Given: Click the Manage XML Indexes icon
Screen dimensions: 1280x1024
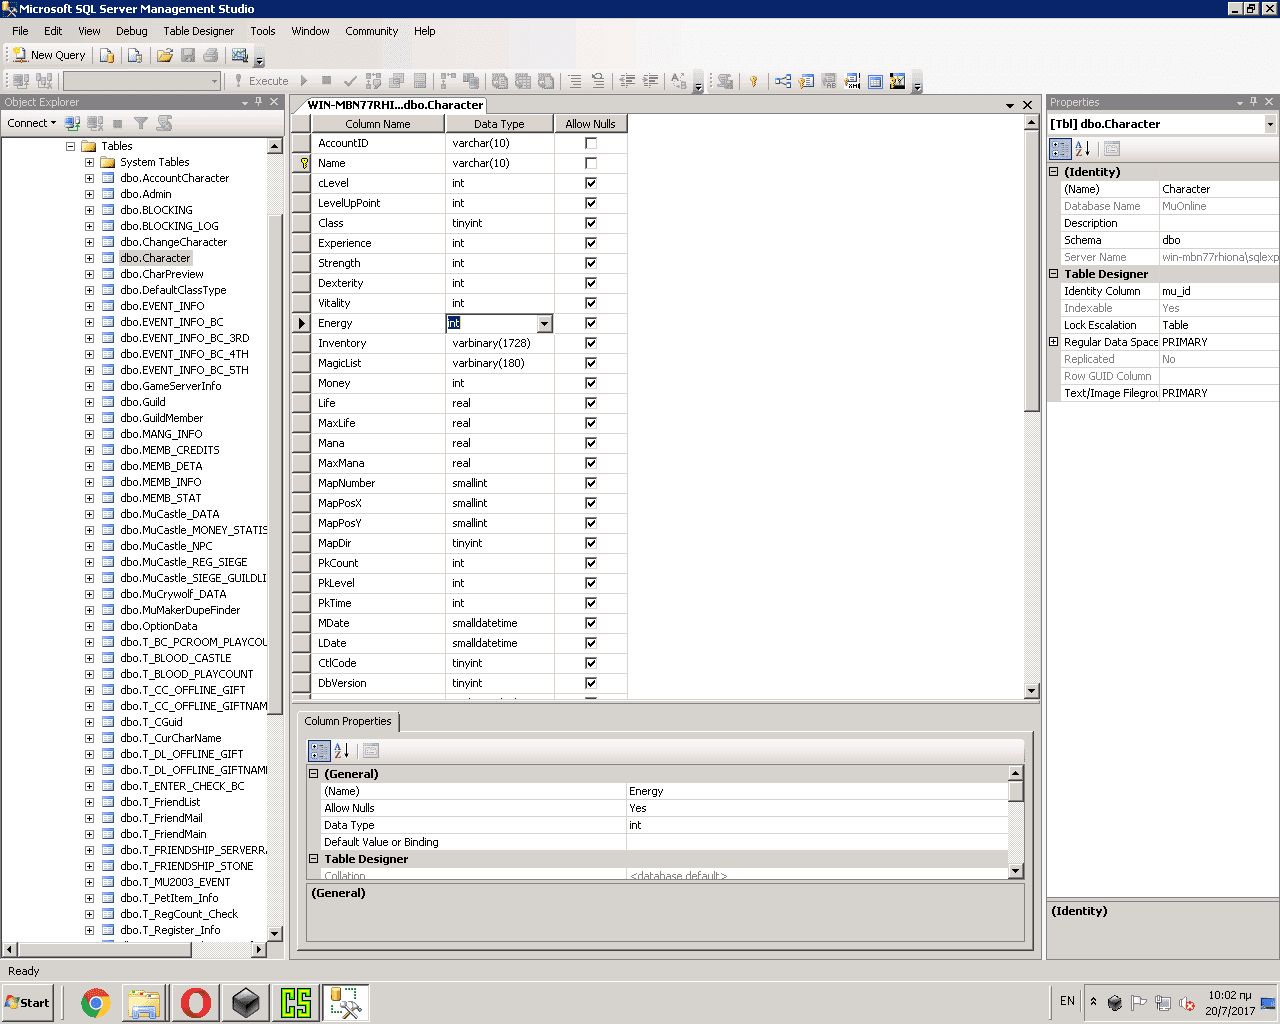Looking at the screenshot, I should [x=852, y=81].
